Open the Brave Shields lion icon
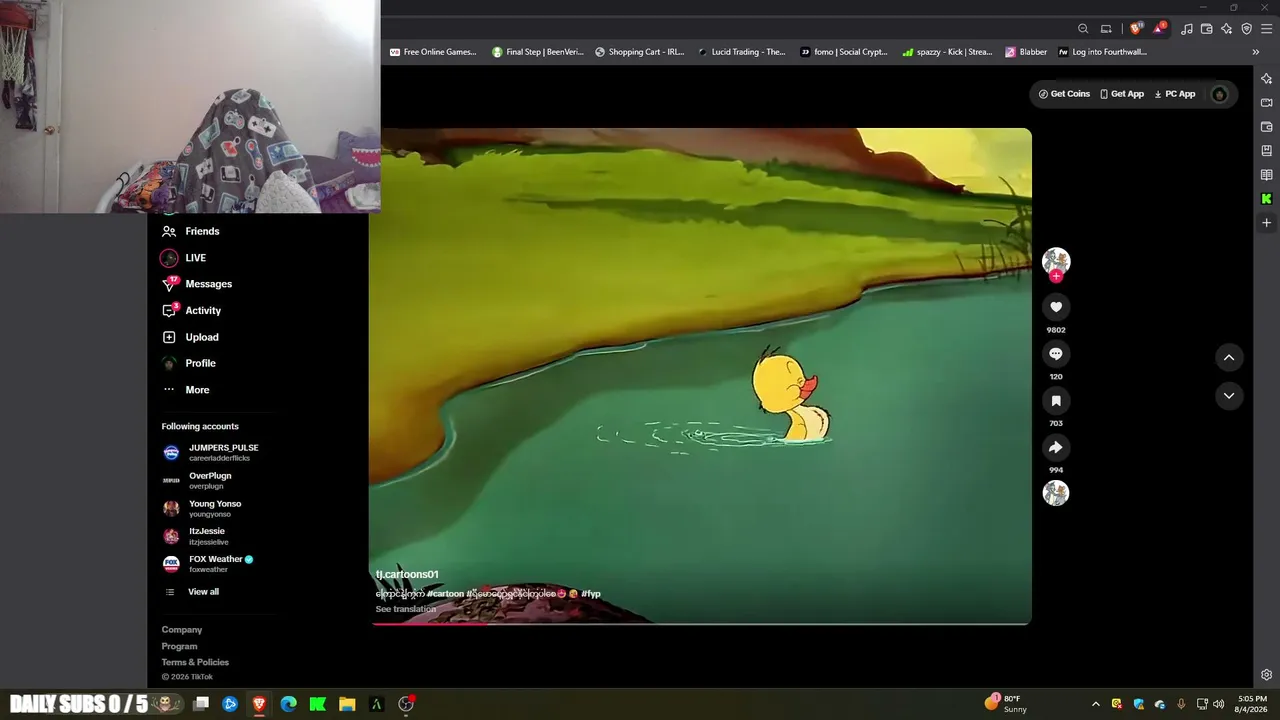Viewport: 1280px width, 720px height. coord(1135,29)
